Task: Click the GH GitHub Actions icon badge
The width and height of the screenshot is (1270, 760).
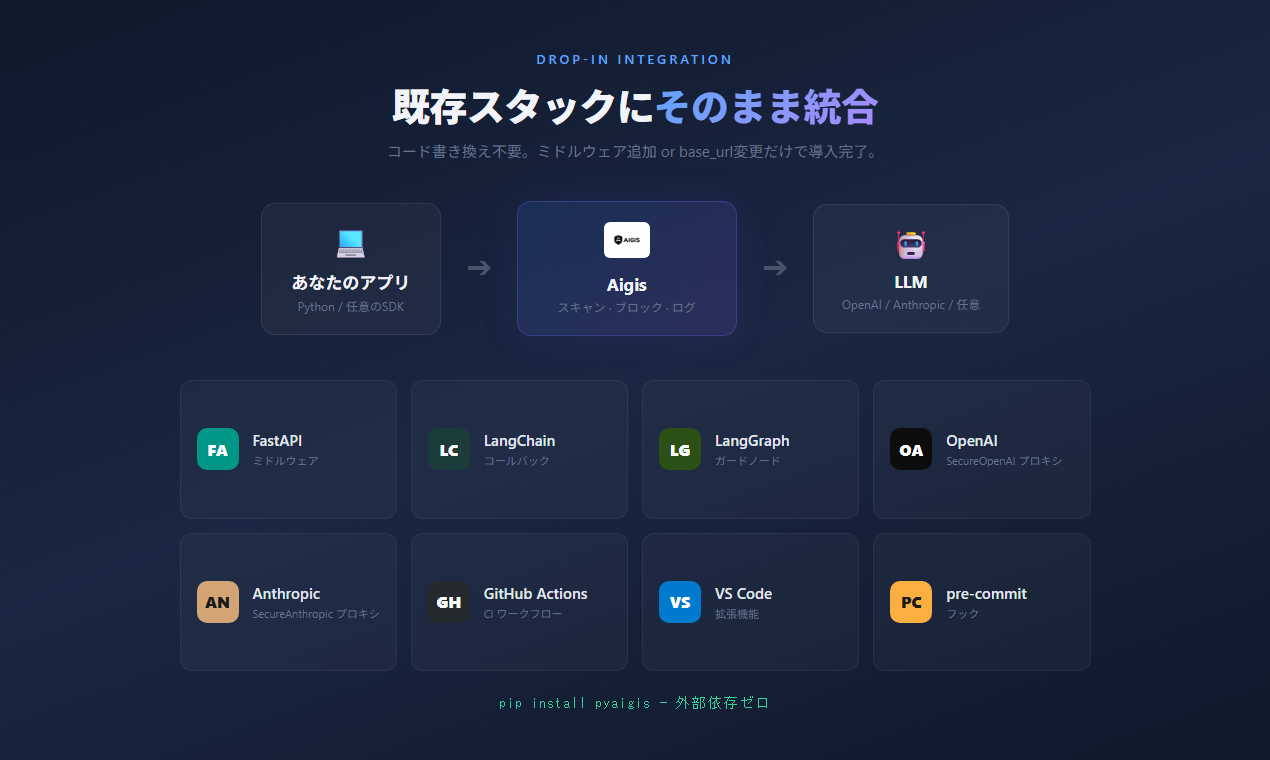Action: tap(449, 602)
